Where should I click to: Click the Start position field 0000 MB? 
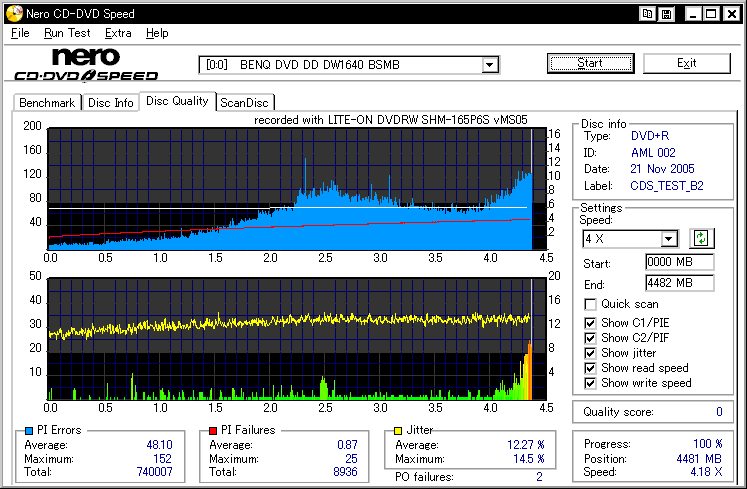click(x=679, y=262)
